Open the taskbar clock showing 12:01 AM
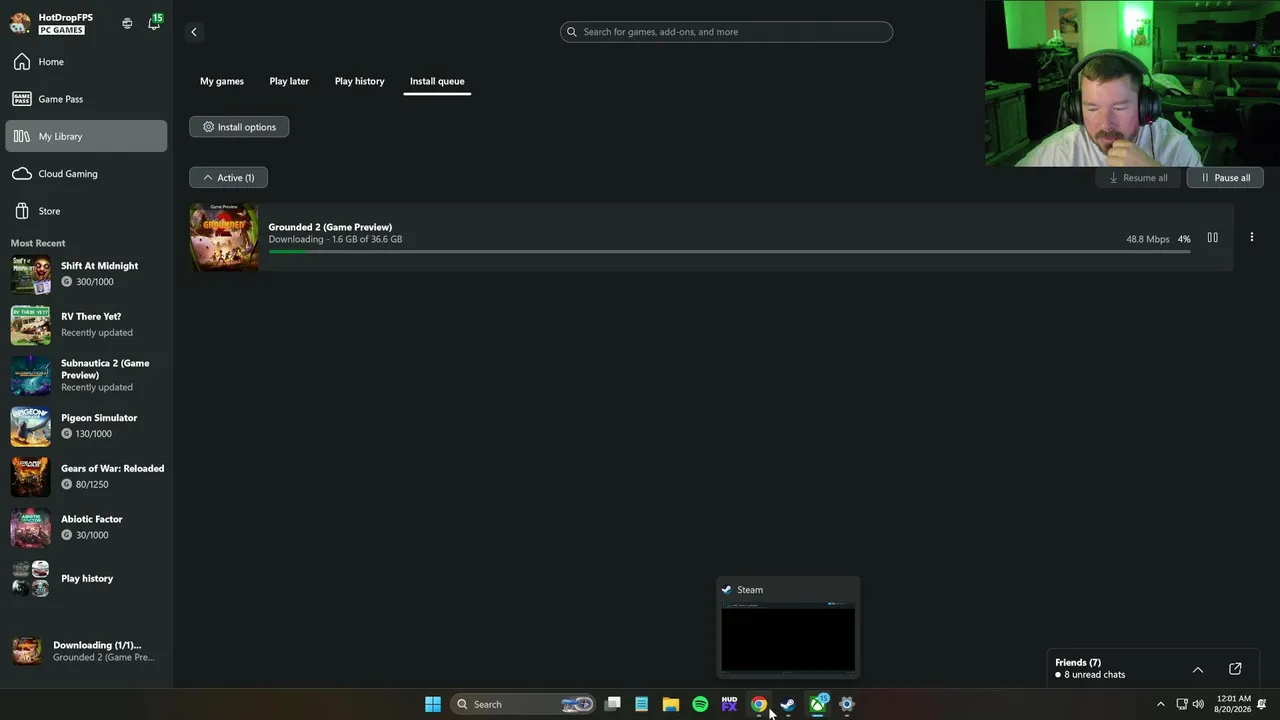The width and height of the screenshot is (1280, 720). click(1231, 704)
